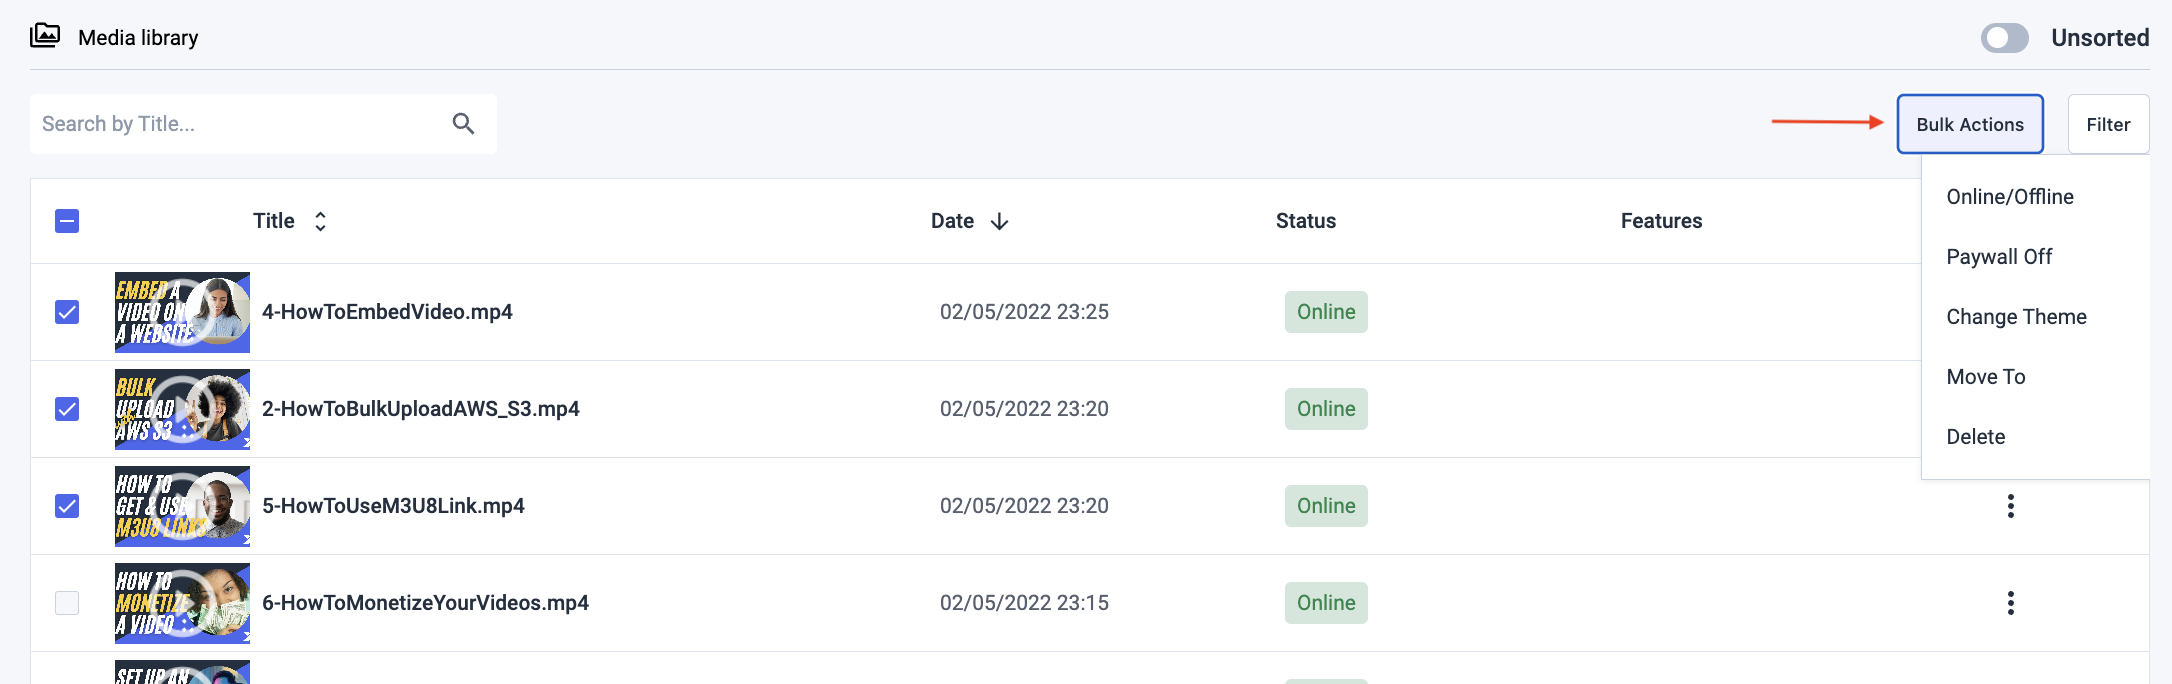
Task: Sort by Title using the up-down arrows
Action: click(x=320, y=221)
